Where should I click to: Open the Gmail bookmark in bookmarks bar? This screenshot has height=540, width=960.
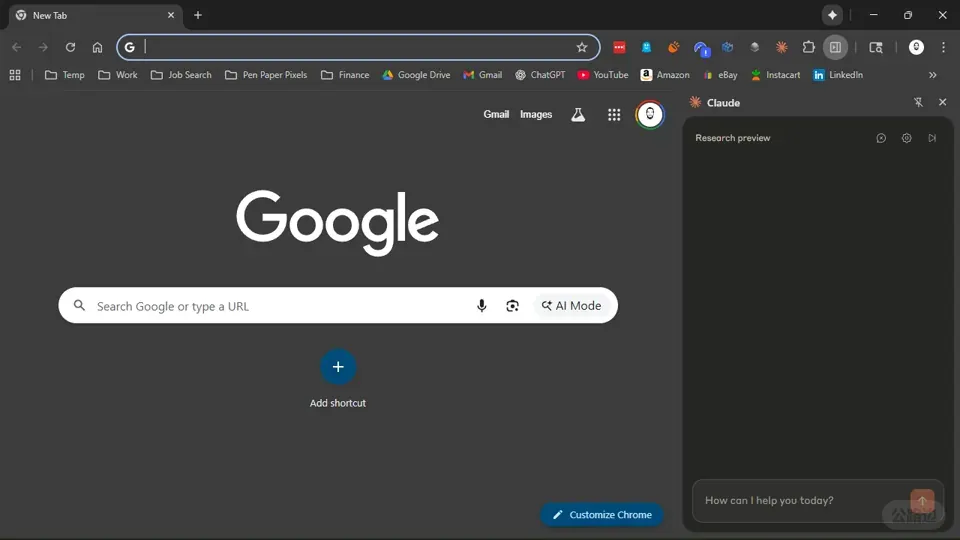point(482,75)
